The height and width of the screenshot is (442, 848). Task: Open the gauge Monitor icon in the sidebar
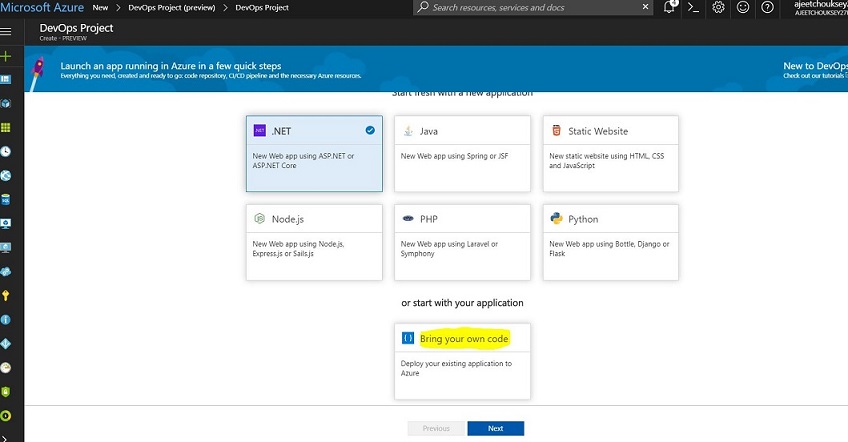5,368
